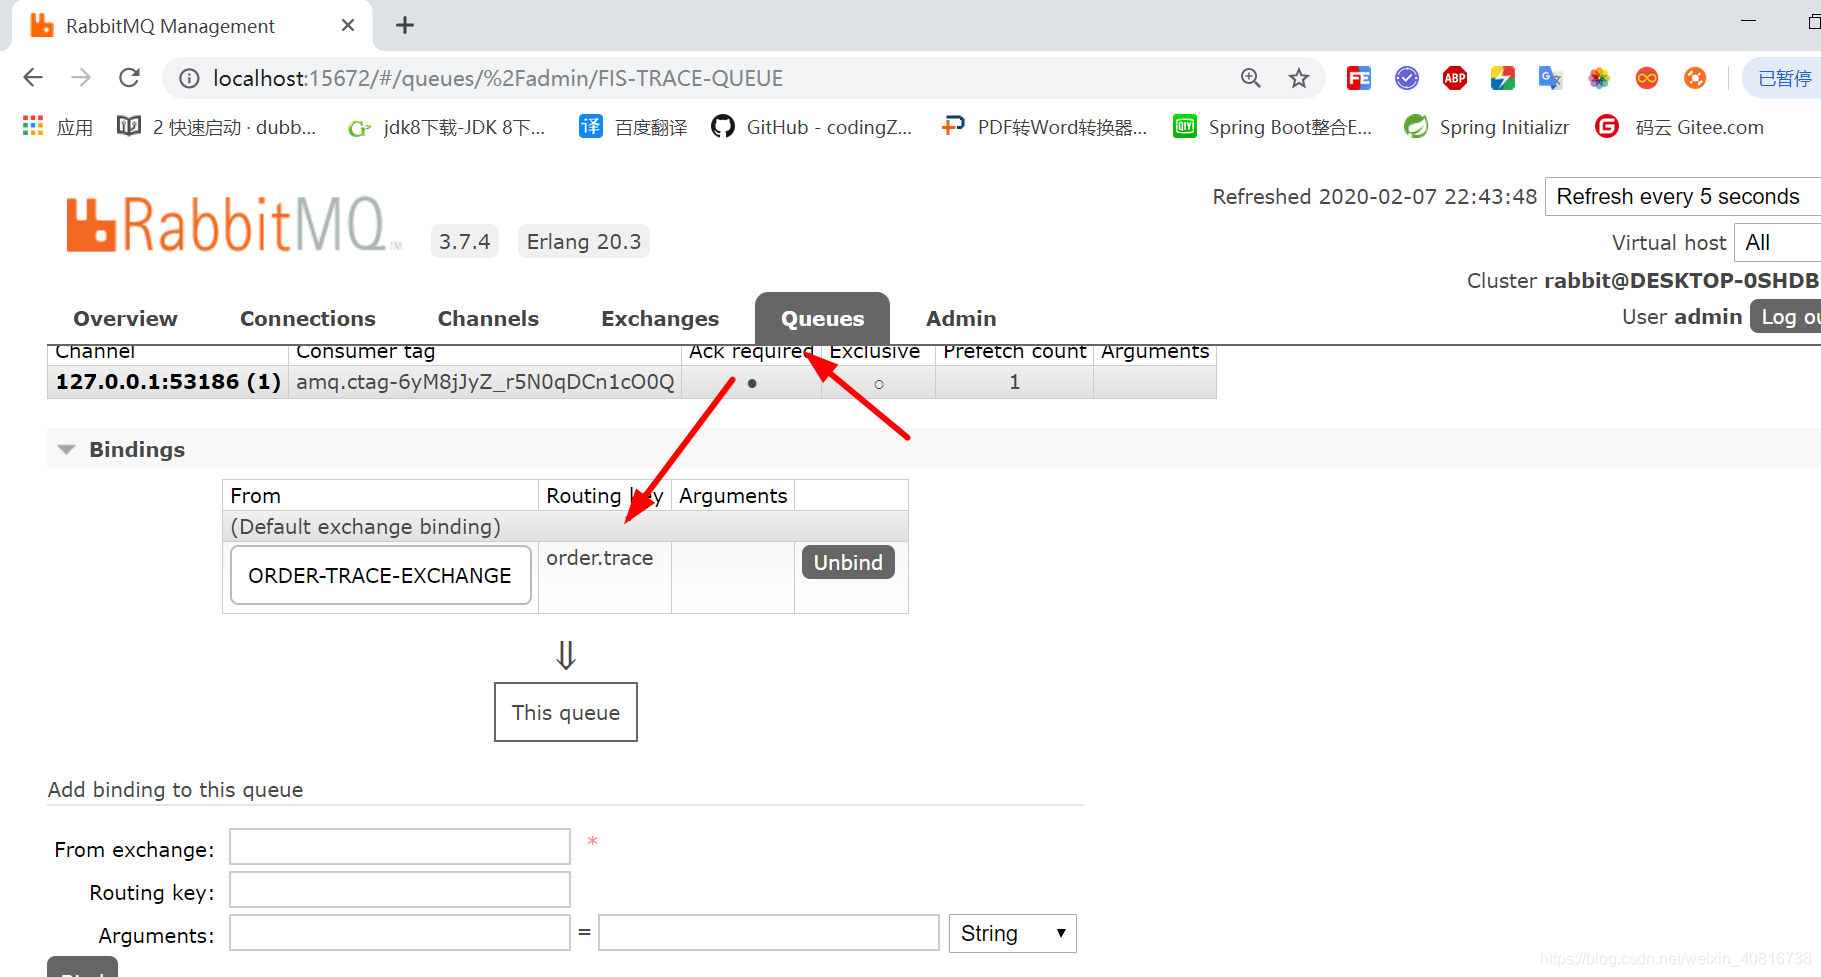1821x977 pixels.
Task: Click the From exchange input field
Action: (x=400, y=846)
